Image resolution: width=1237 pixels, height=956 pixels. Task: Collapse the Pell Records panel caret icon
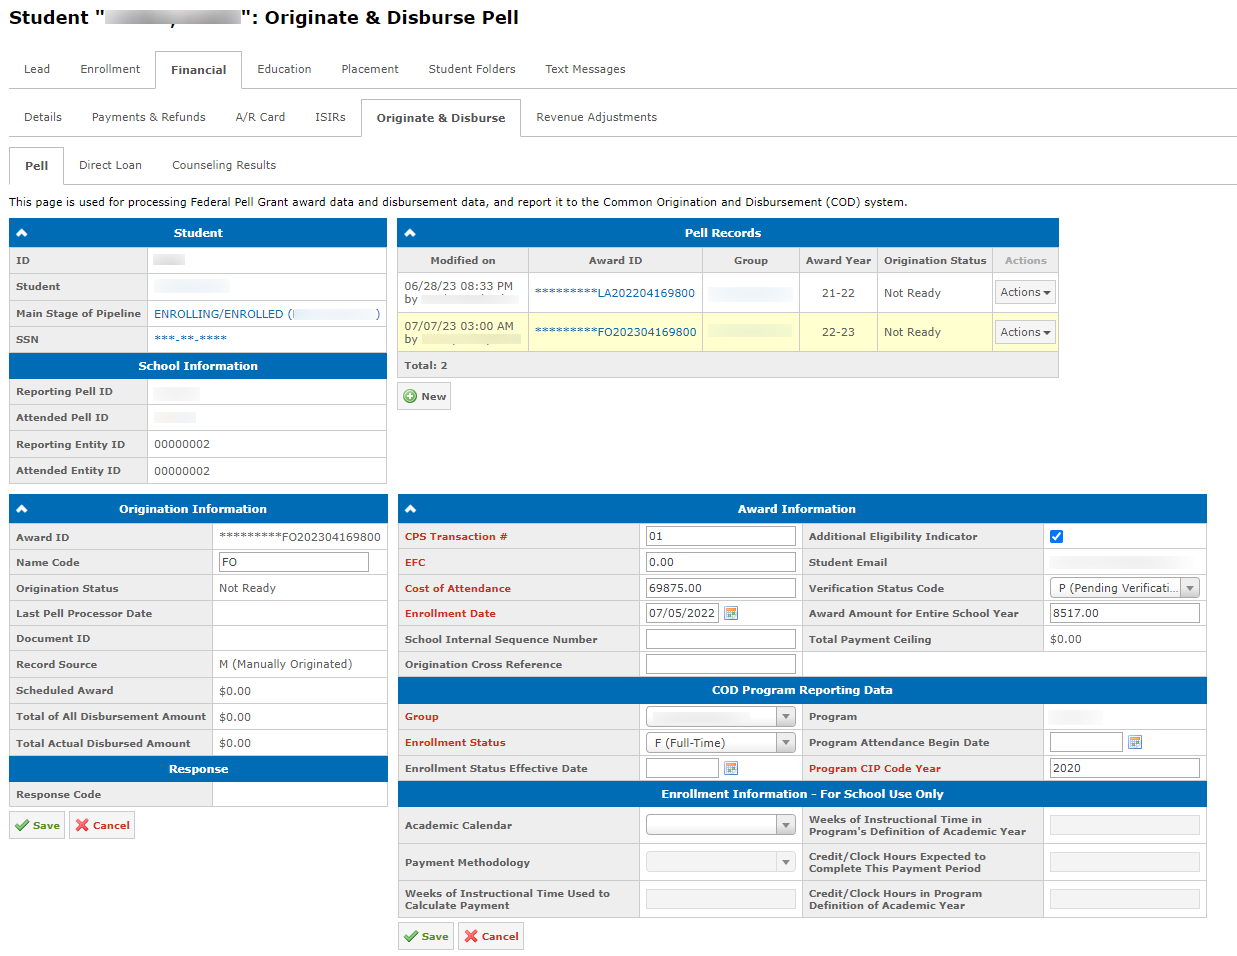tap(410, 233)
